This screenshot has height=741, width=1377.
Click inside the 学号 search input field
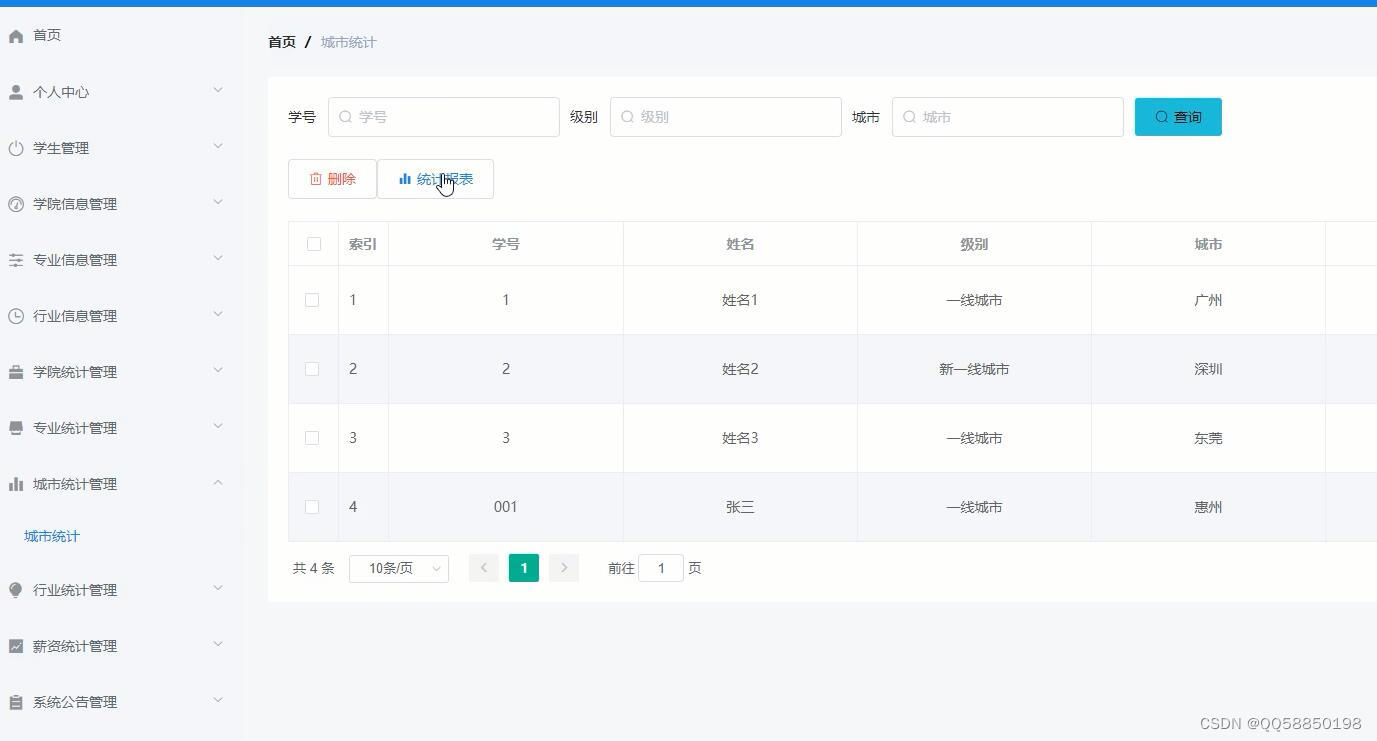(443, 116)
